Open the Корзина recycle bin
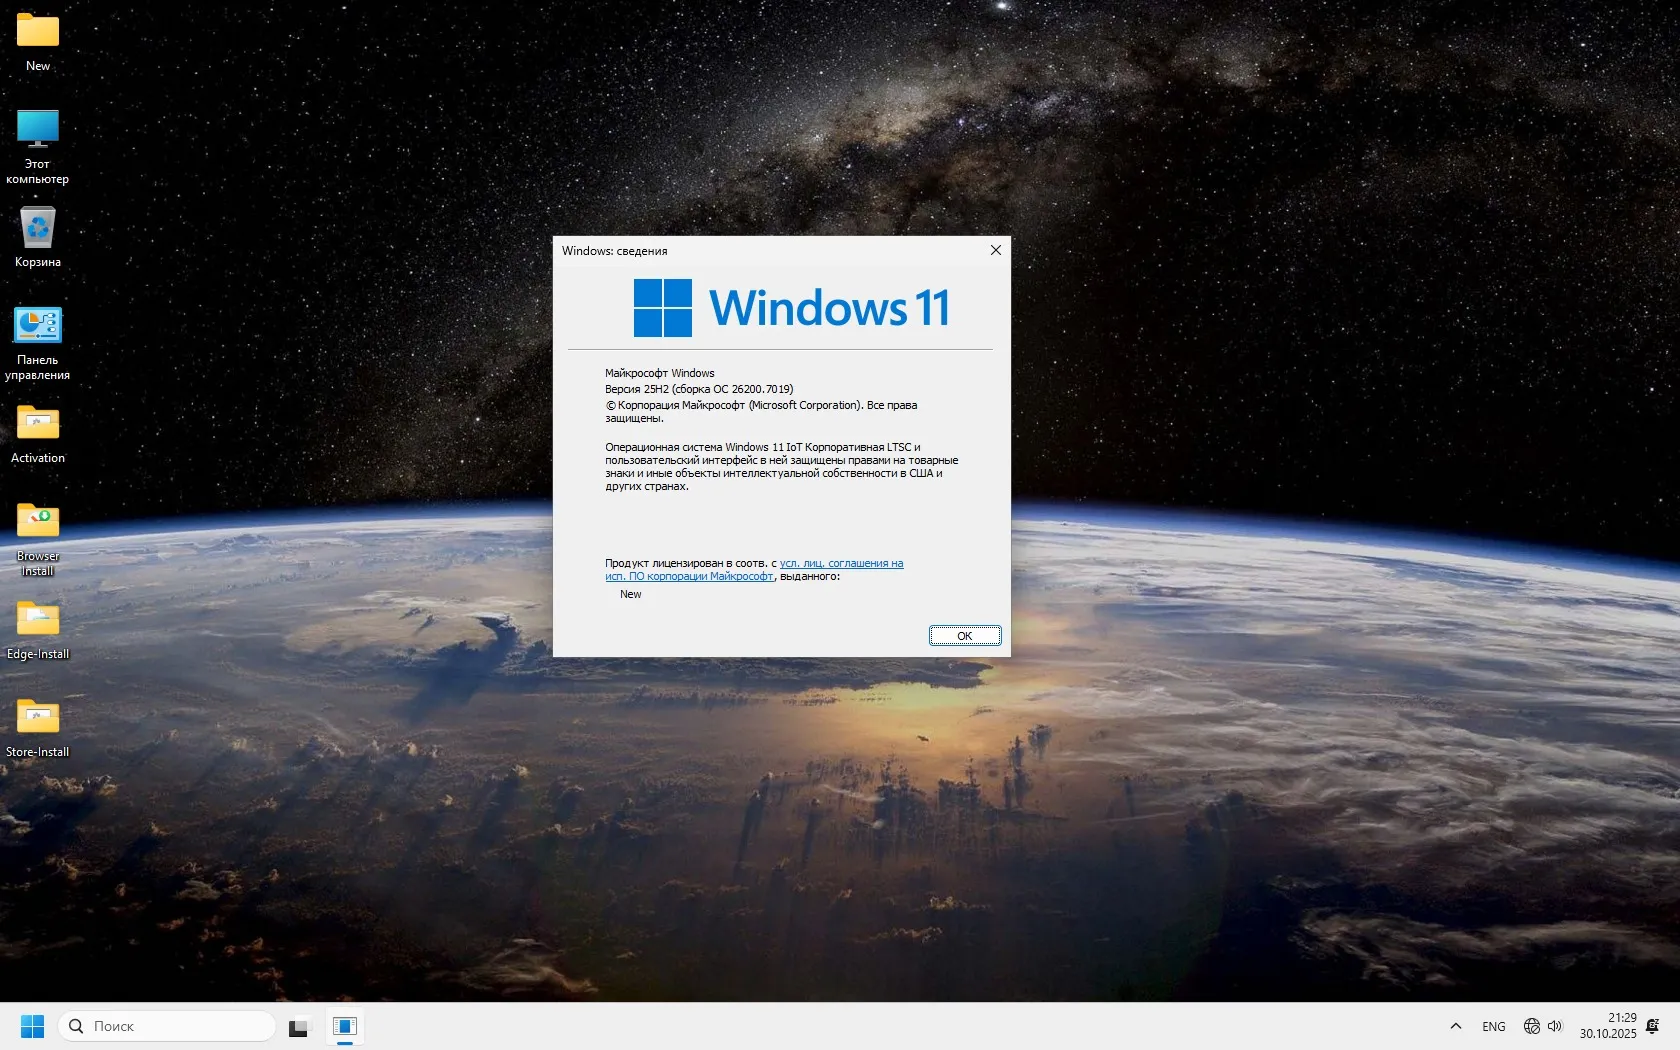This screenshot has width=1680, height=1050. pos(37,227)
